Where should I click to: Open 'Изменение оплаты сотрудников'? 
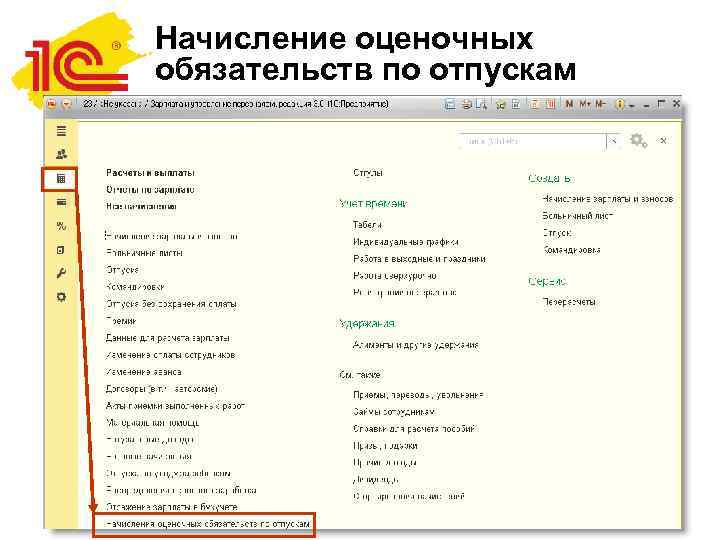[170, 355]
